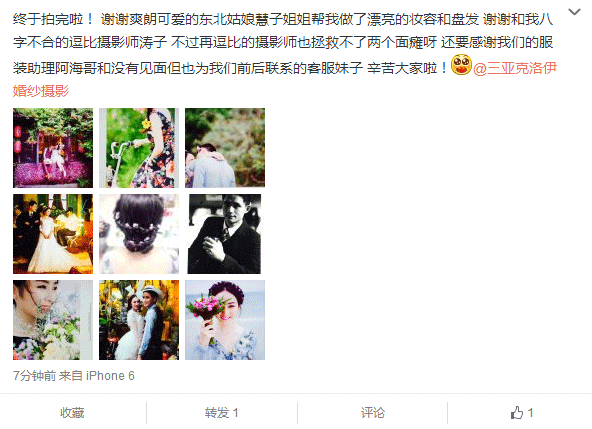Open the post options chevron dropdown
The image size is (592, 429).
[574, 12]
